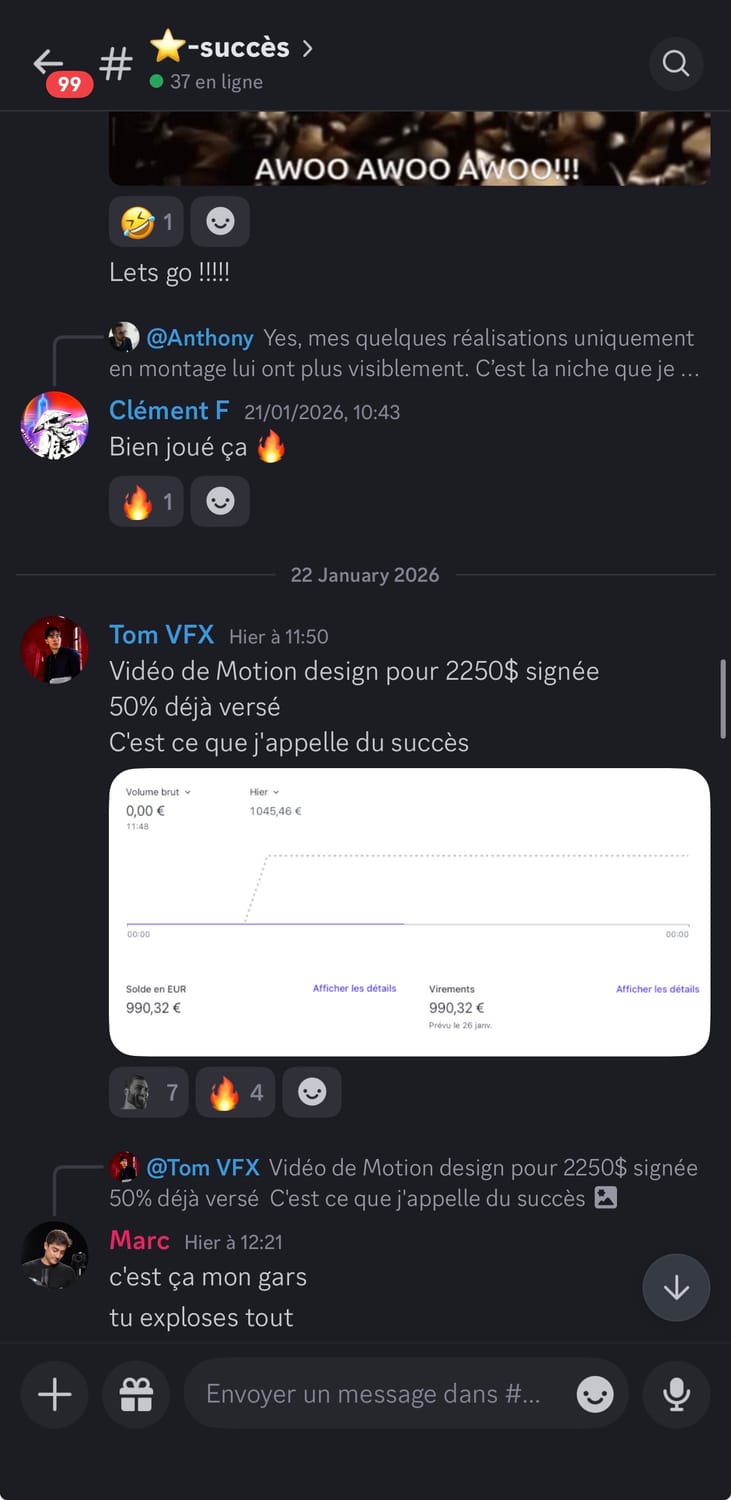Open emoji picker in message field

pos(595,1394)
